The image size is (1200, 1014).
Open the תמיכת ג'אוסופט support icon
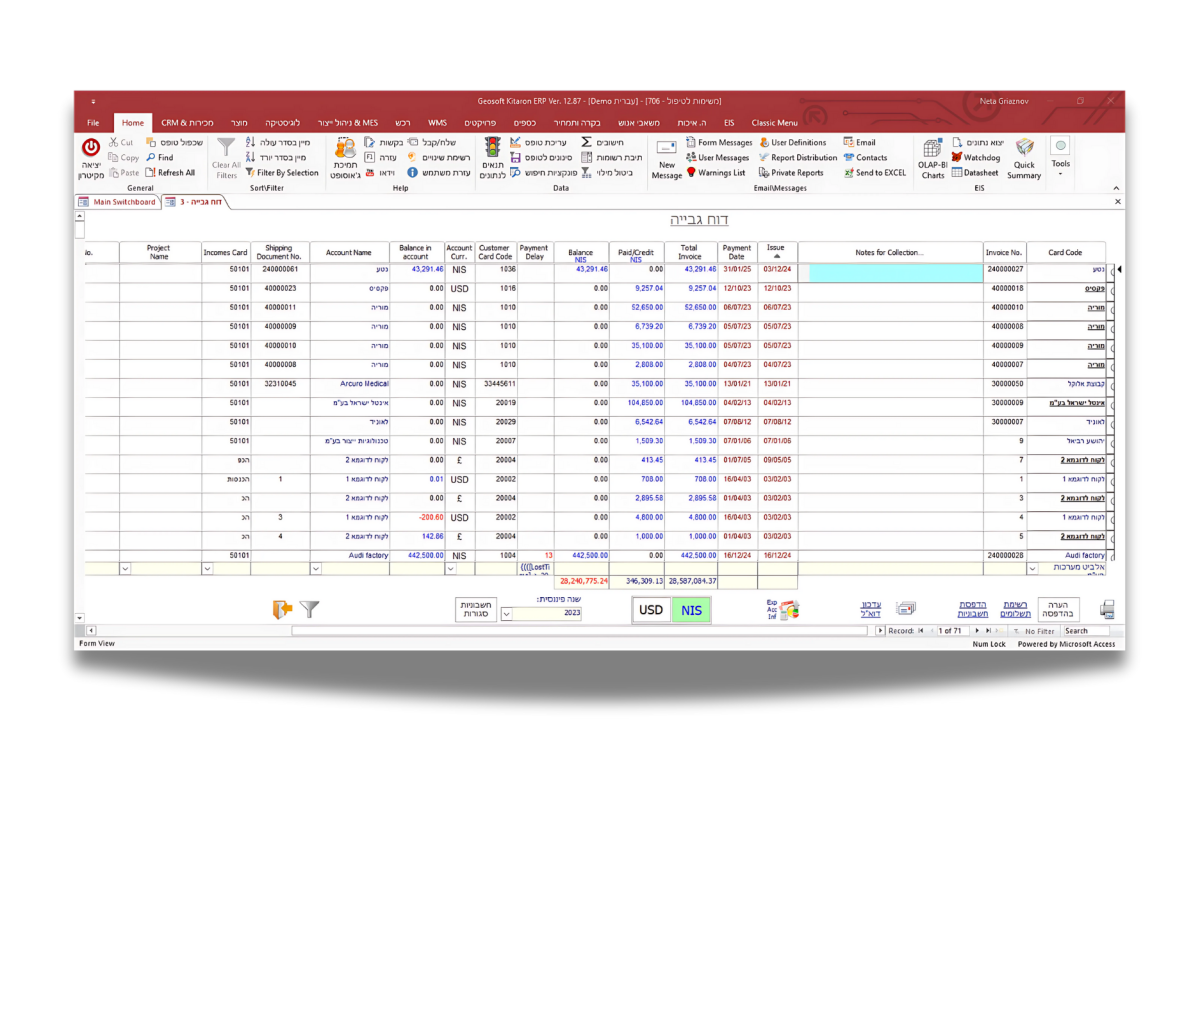345,158
